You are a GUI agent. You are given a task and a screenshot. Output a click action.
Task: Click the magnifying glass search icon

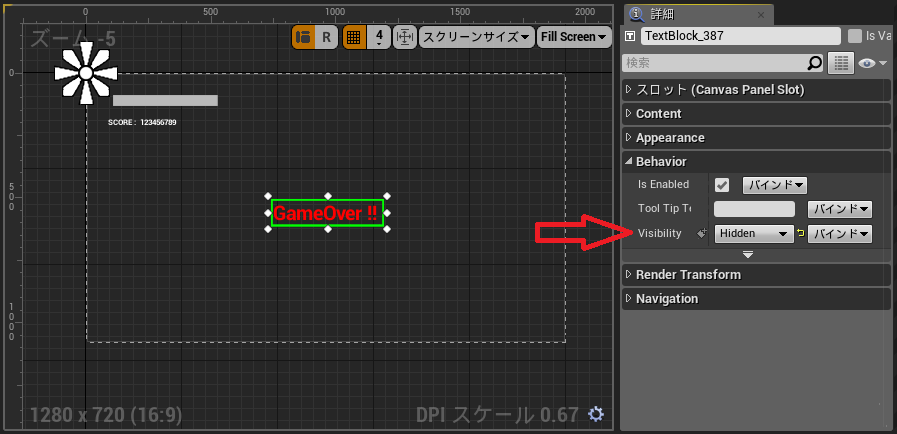tap(814, 63)
